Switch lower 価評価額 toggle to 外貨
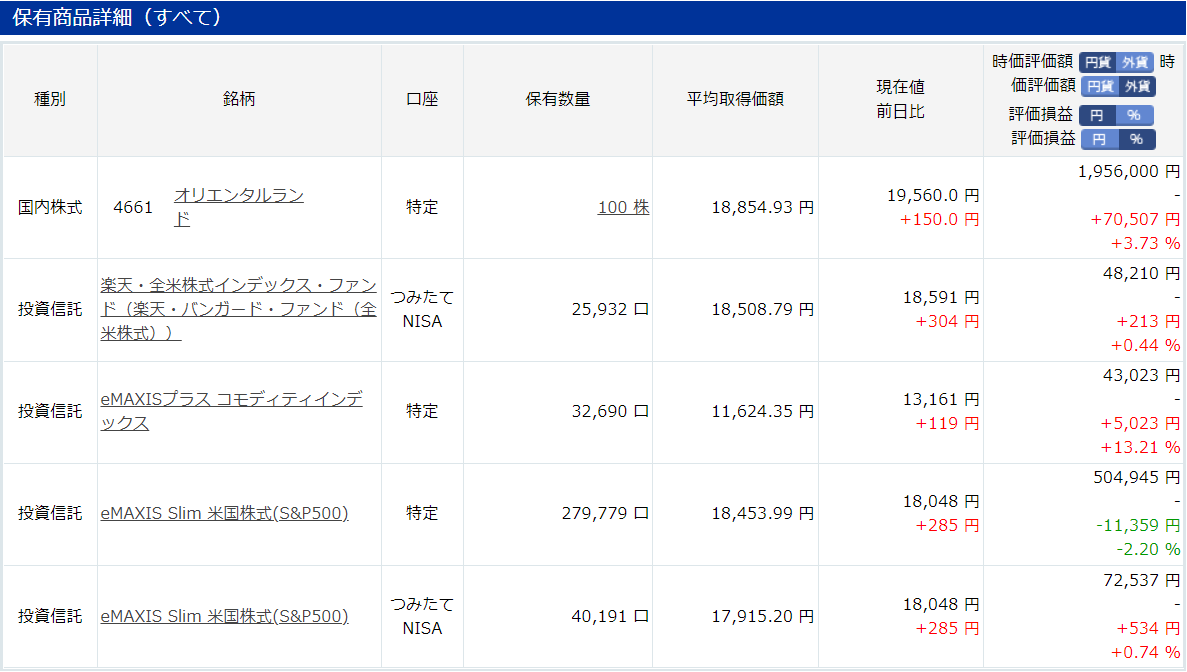This screenshot has width=1187, height=672. pos(1137,86)
